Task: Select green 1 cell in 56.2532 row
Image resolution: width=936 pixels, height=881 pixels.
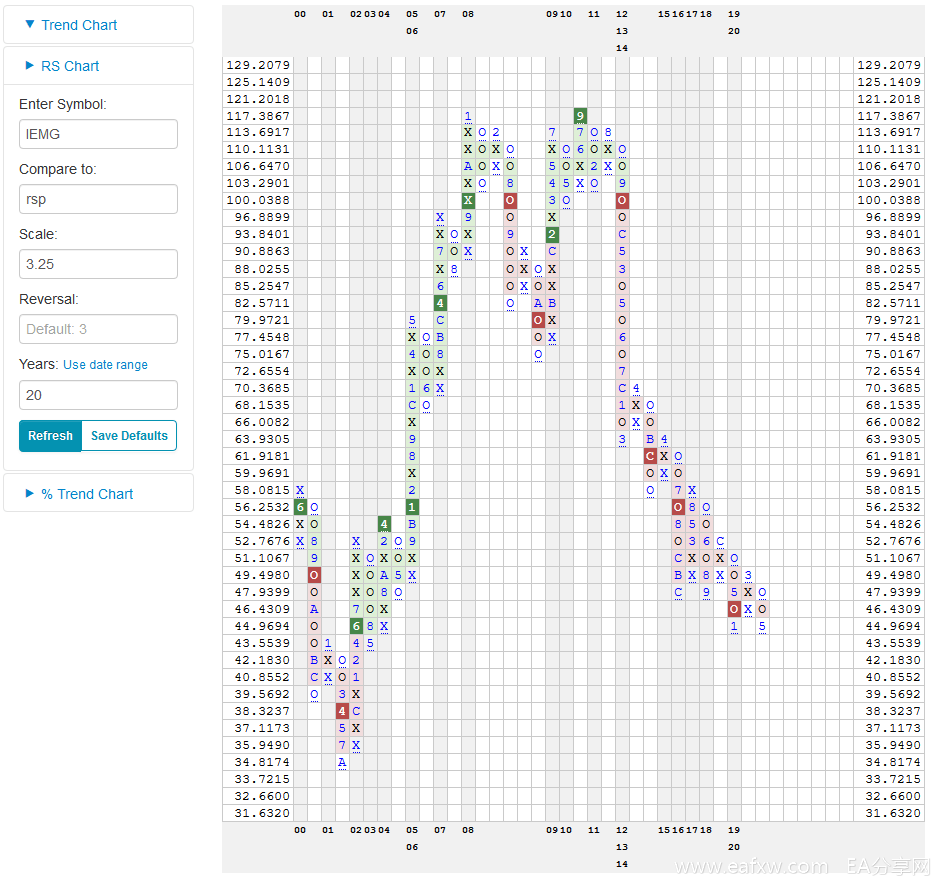Action: [412, 507]
